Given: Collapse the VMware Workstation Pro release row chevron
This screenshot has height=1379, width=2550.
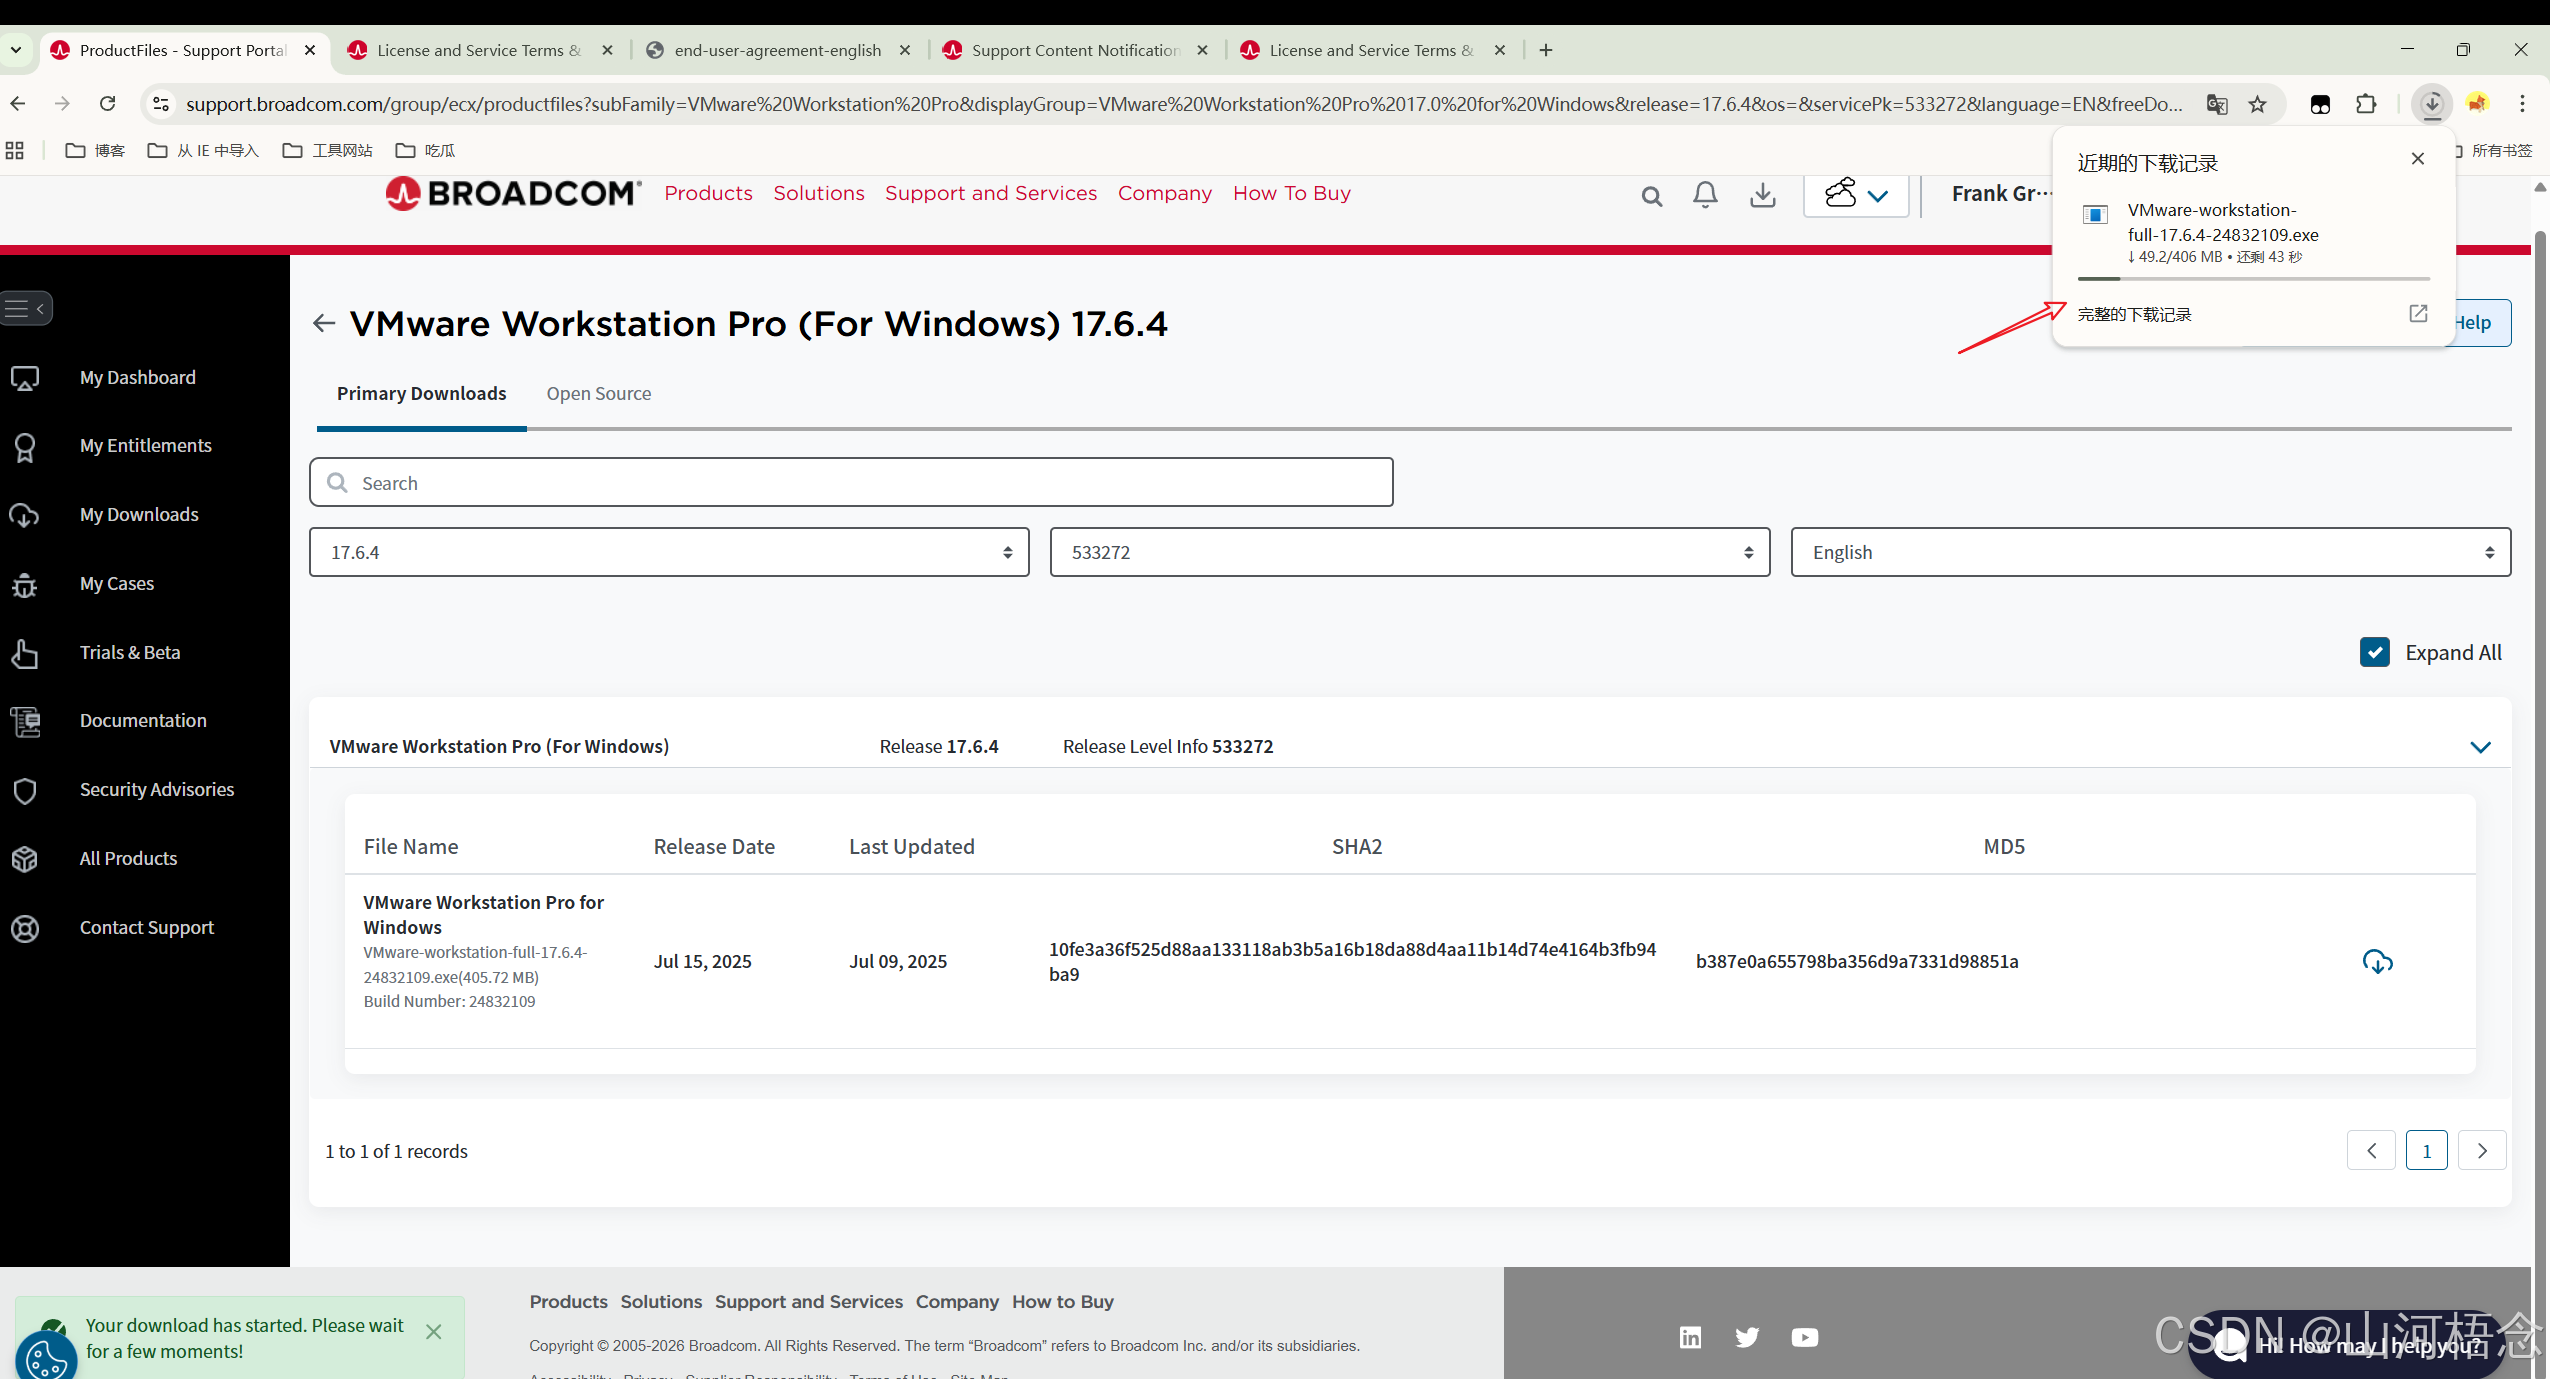Looking at the screenshot, I should point(2480,747).
